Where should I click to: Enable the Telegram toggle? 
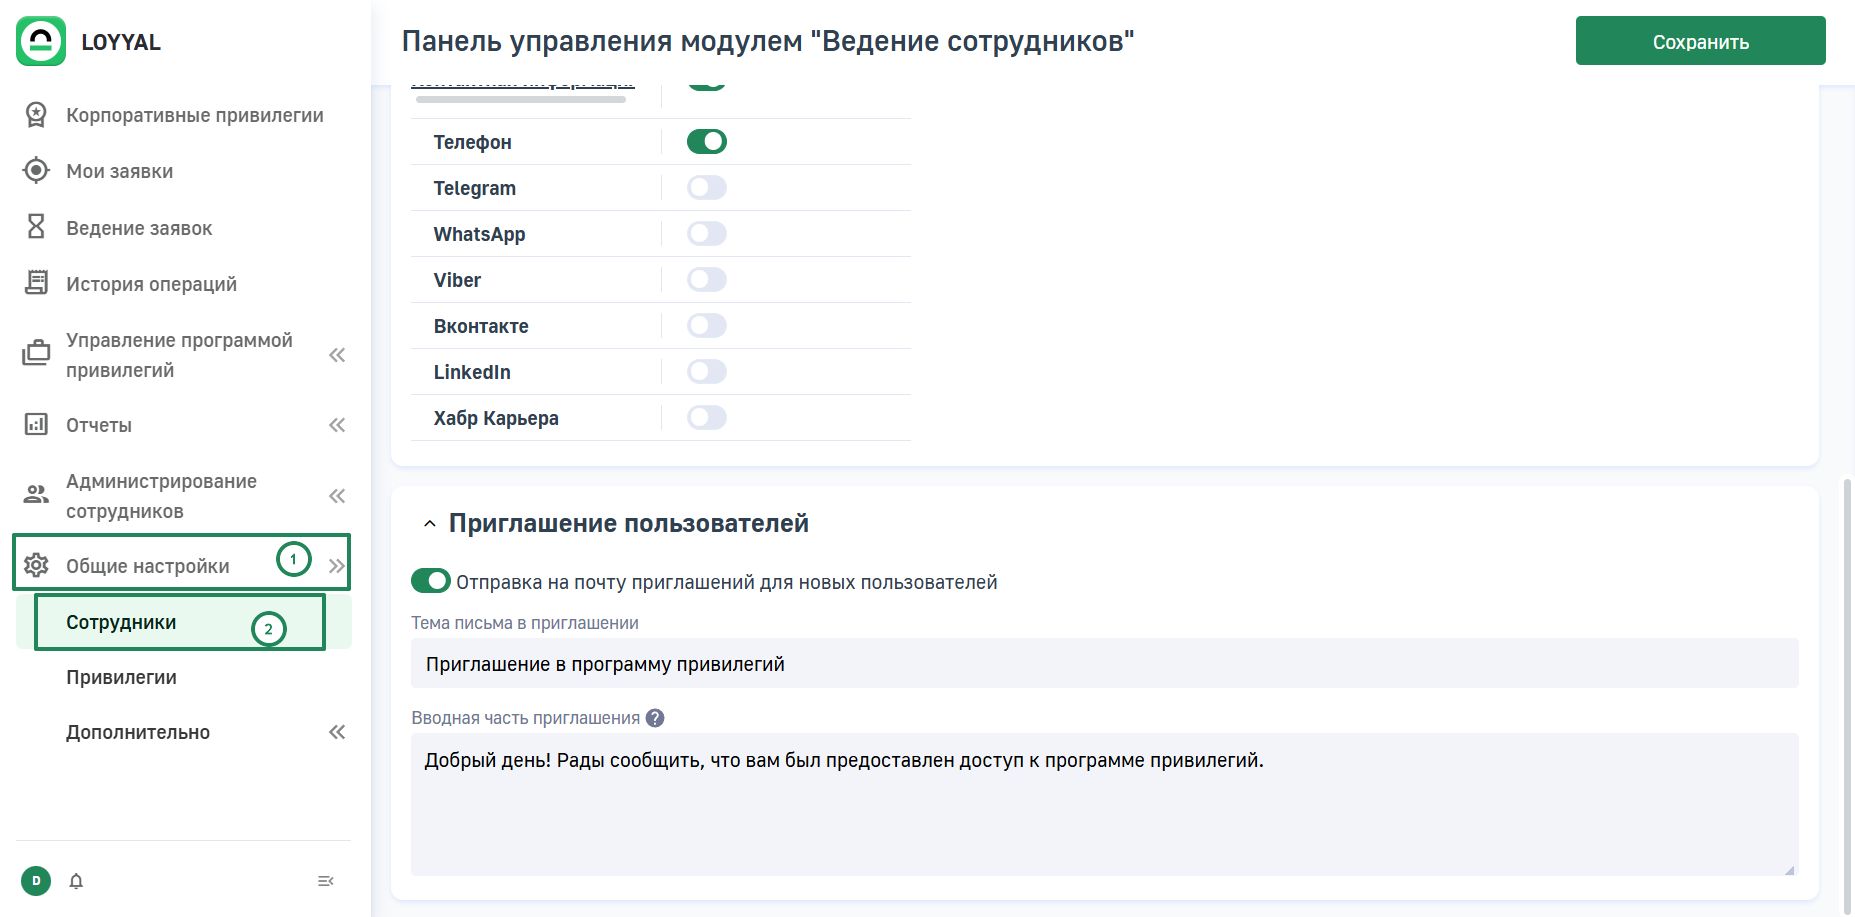[x=706, y=188]
